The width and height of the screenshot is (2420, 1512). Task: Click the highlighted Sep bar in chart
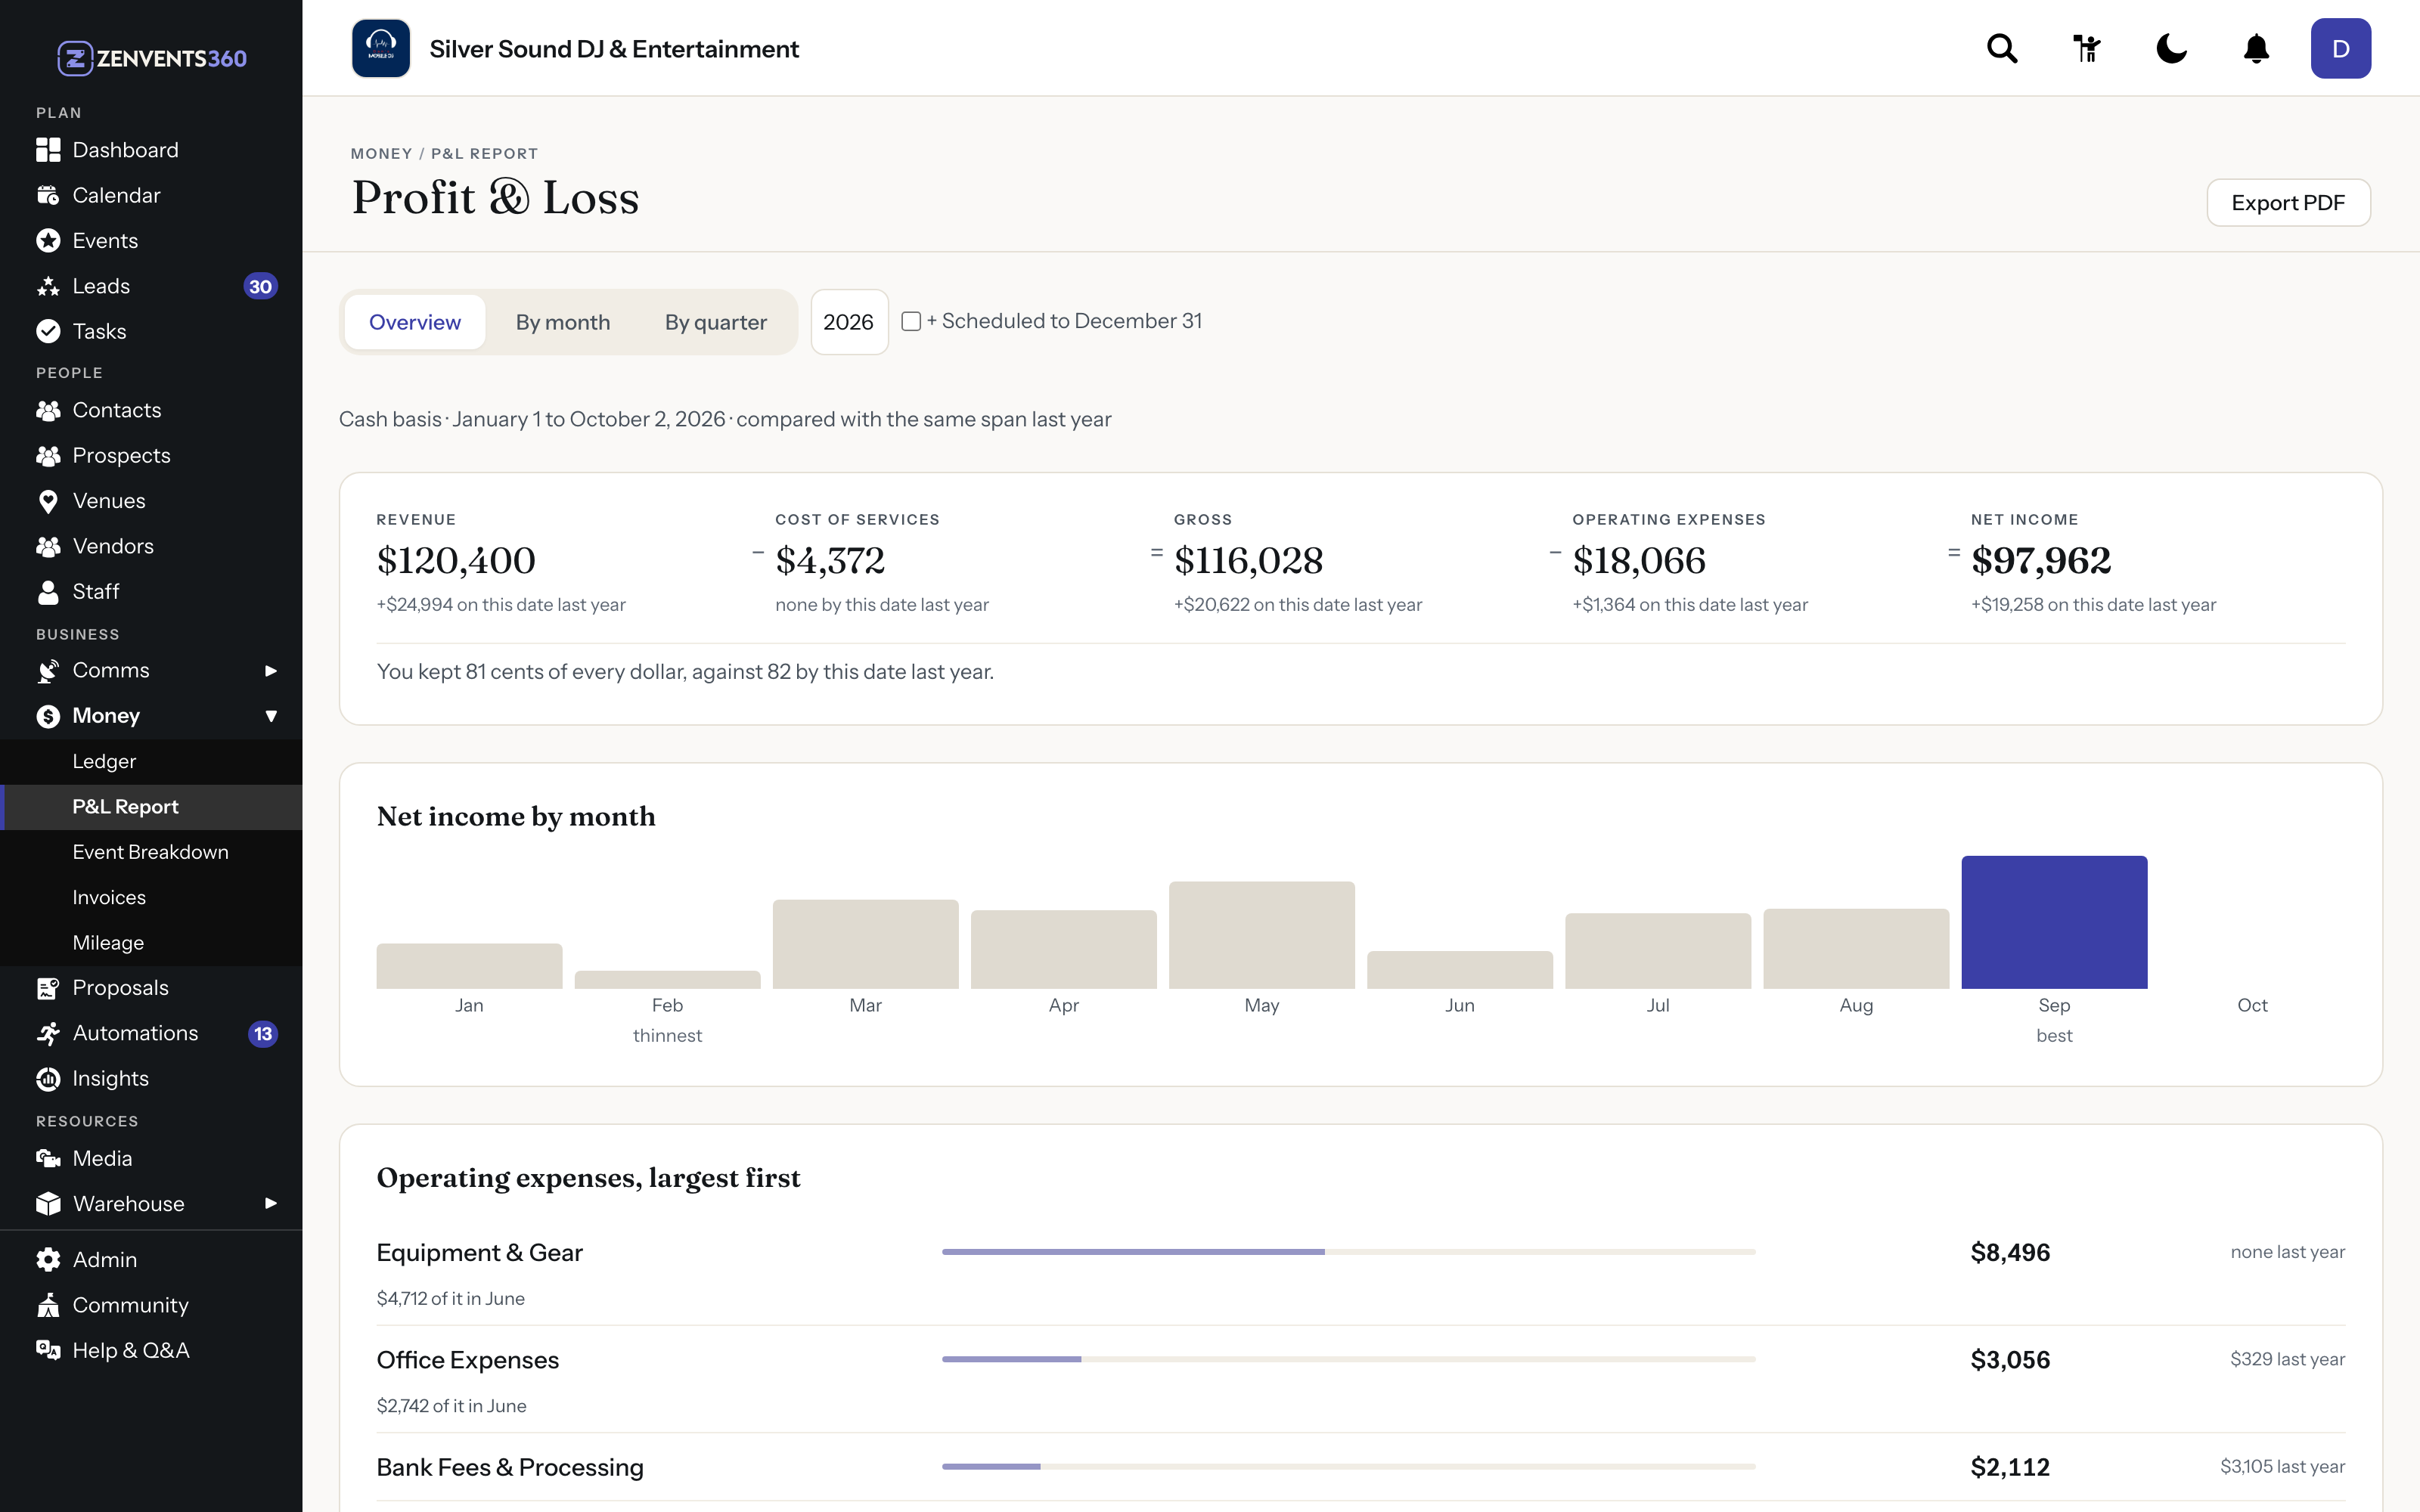(2054, 922)
